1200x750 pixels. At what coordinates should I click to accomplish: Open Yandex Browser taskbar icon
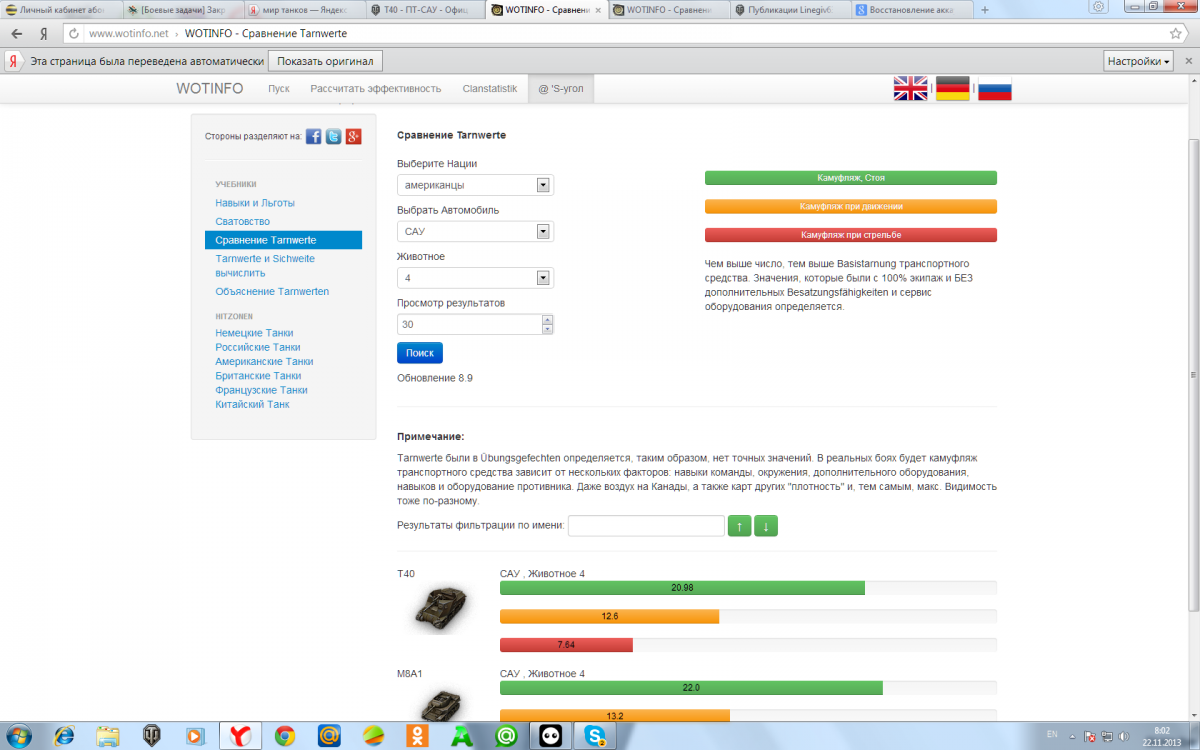241,736
